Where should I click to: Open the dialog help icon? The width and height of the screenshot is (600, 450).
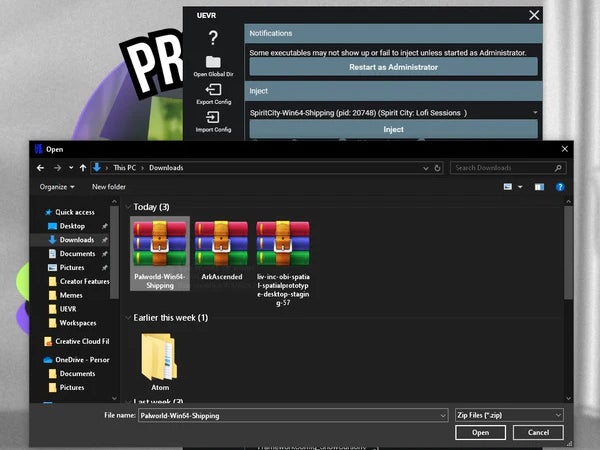point(560,187)
